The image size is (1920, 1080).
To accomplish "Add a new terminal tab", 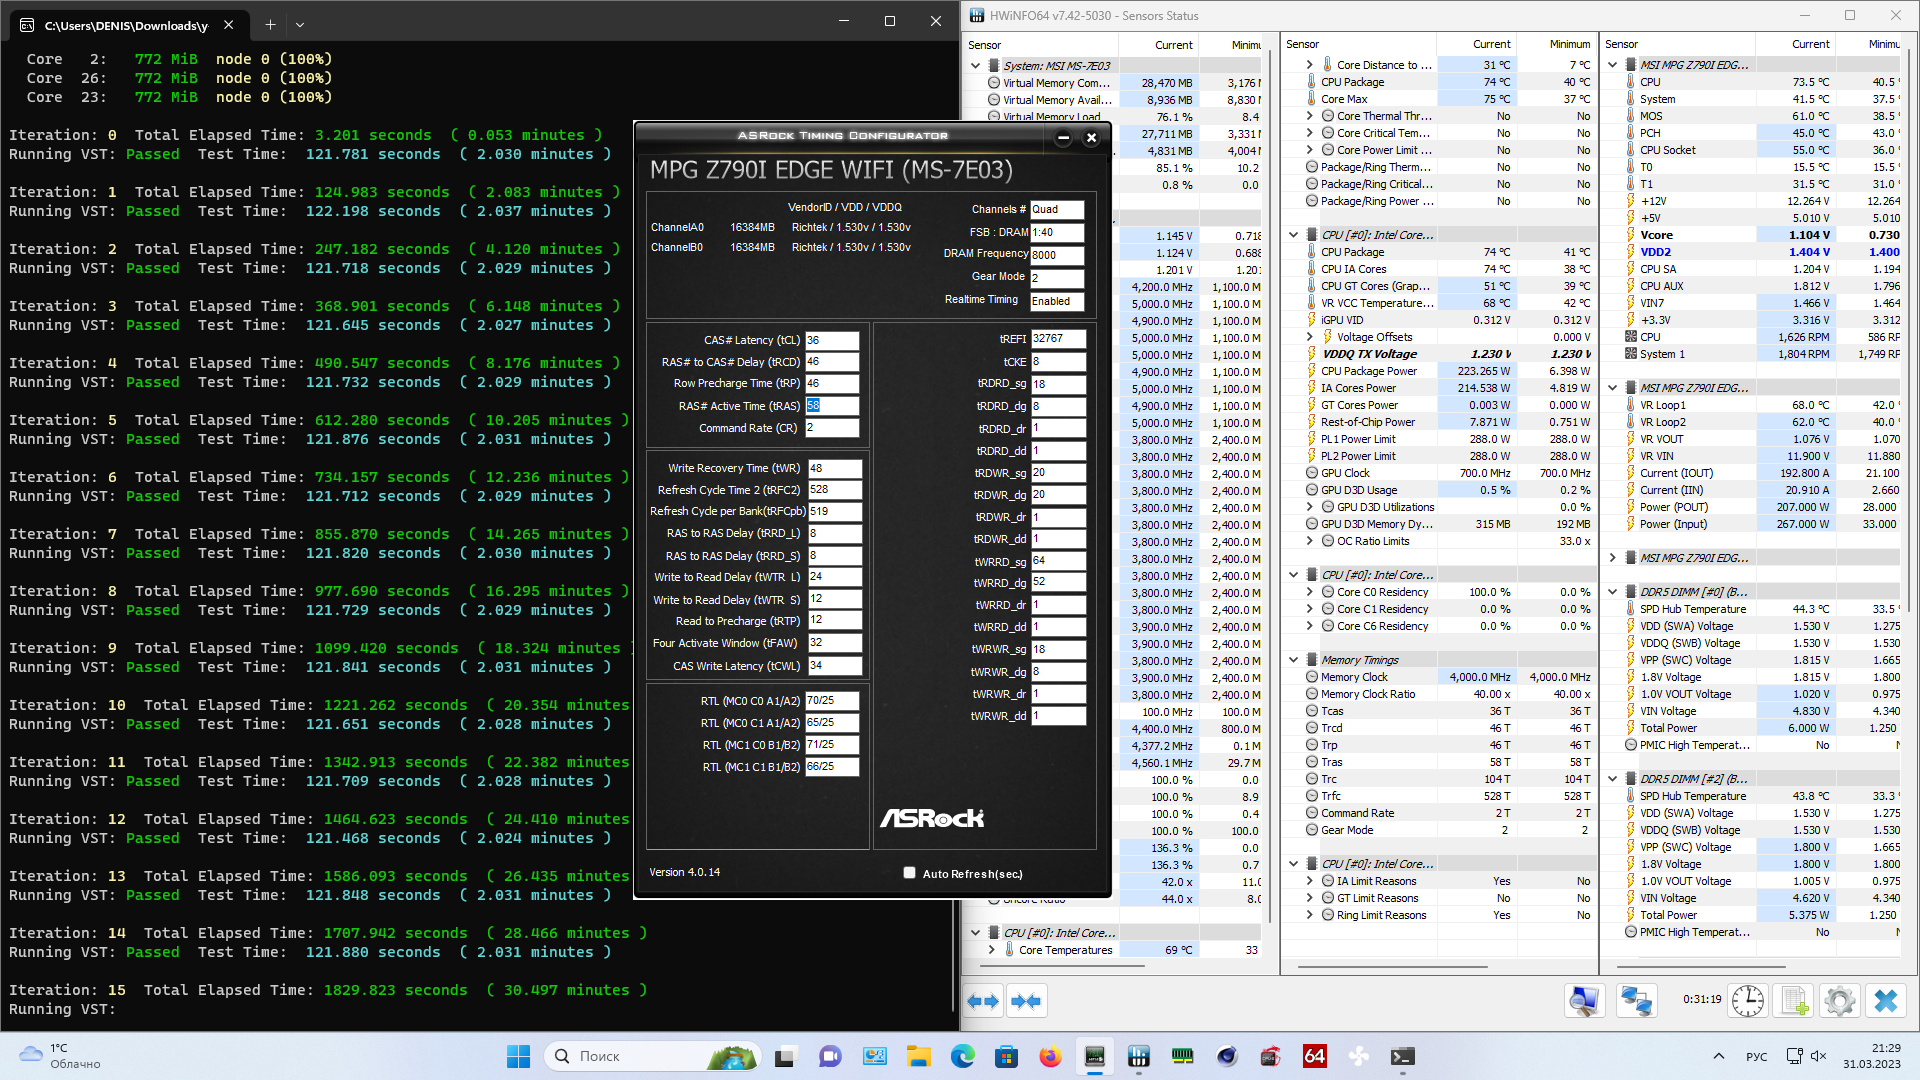I will coord(270,24).
